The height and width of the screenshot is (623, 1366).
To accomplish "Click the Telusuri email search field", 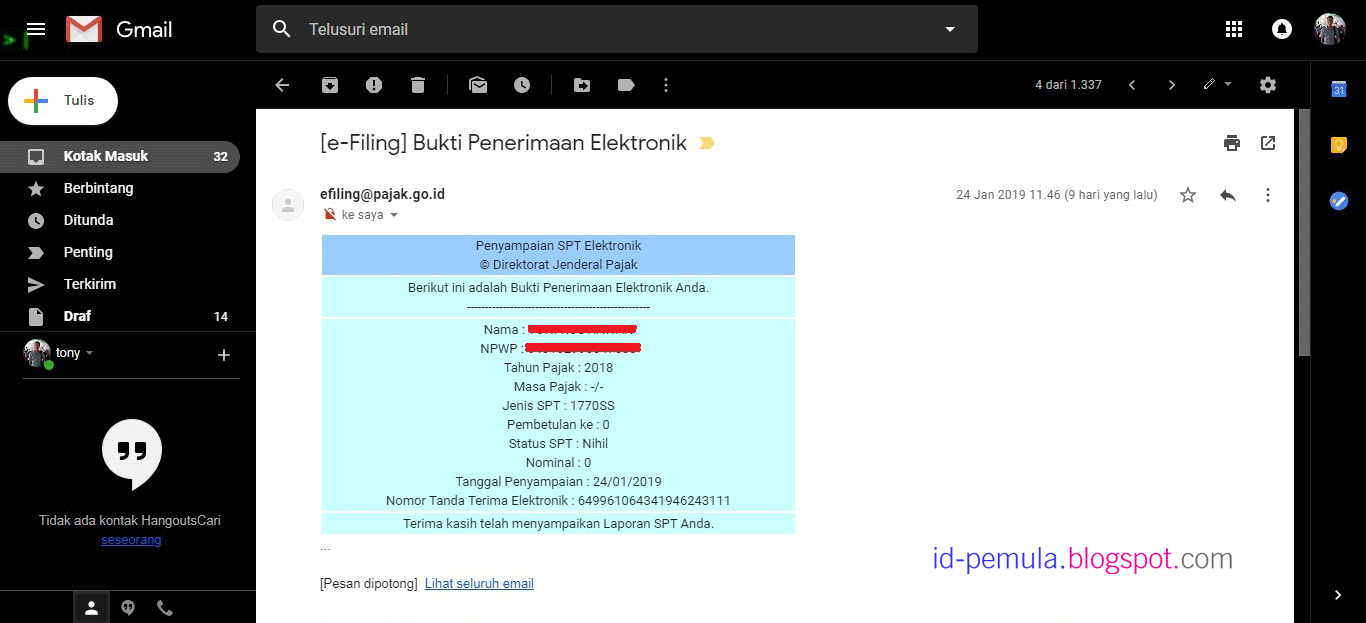I will [x=616, y=29].
